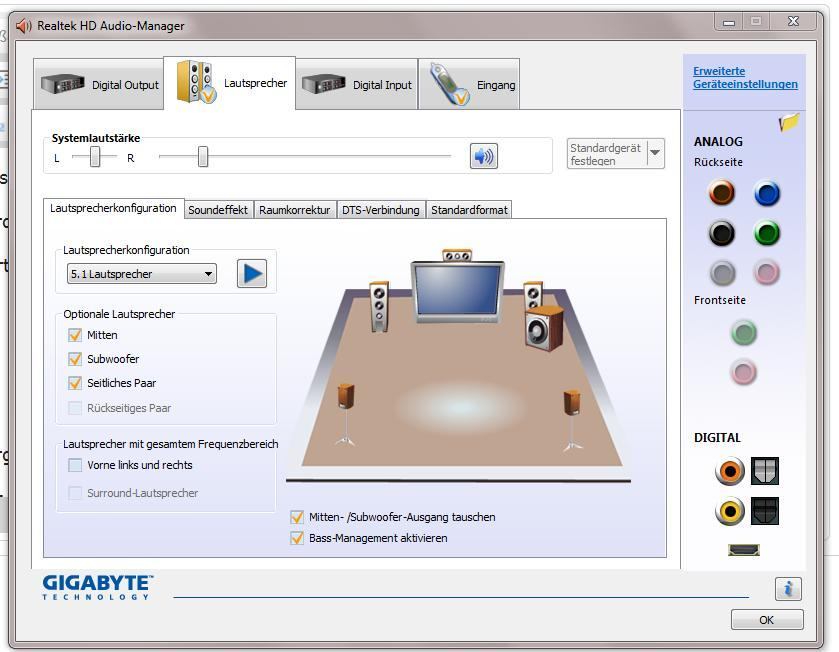This screenshot has width=839, height=652.
Task: Open the Standardformat tab
Action: coord(469,210)
